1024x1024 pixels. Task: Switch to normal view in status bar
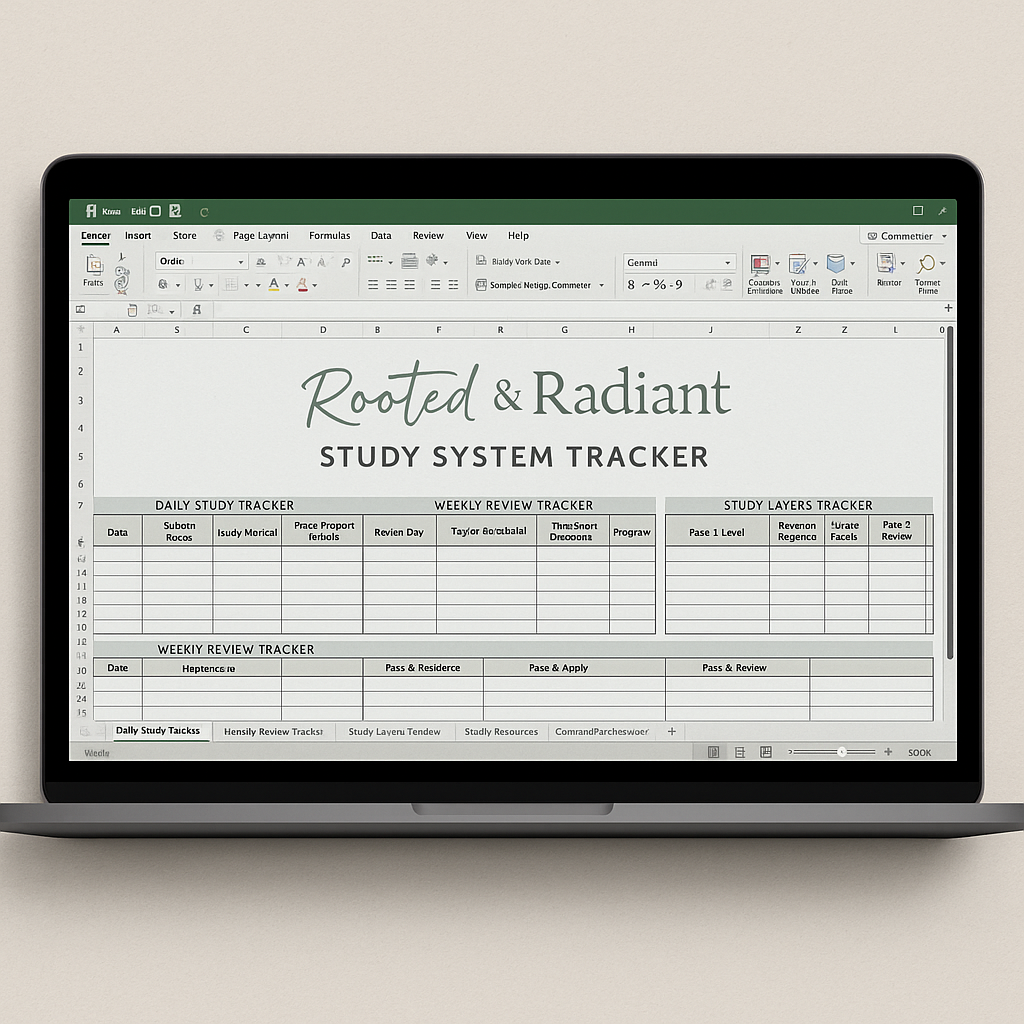click(x=713, y=752)
